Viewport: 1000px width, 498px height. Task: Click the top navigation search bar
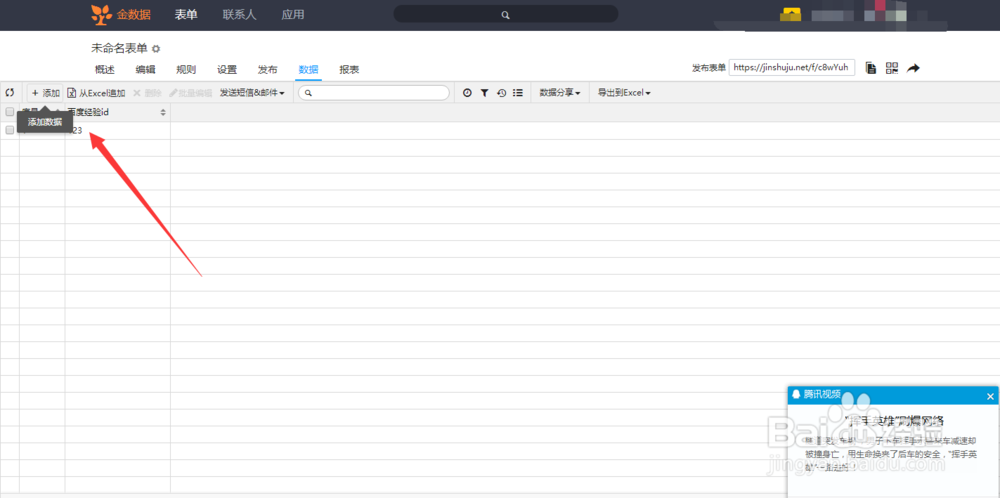pyautogui.click(x=506, y=14)
